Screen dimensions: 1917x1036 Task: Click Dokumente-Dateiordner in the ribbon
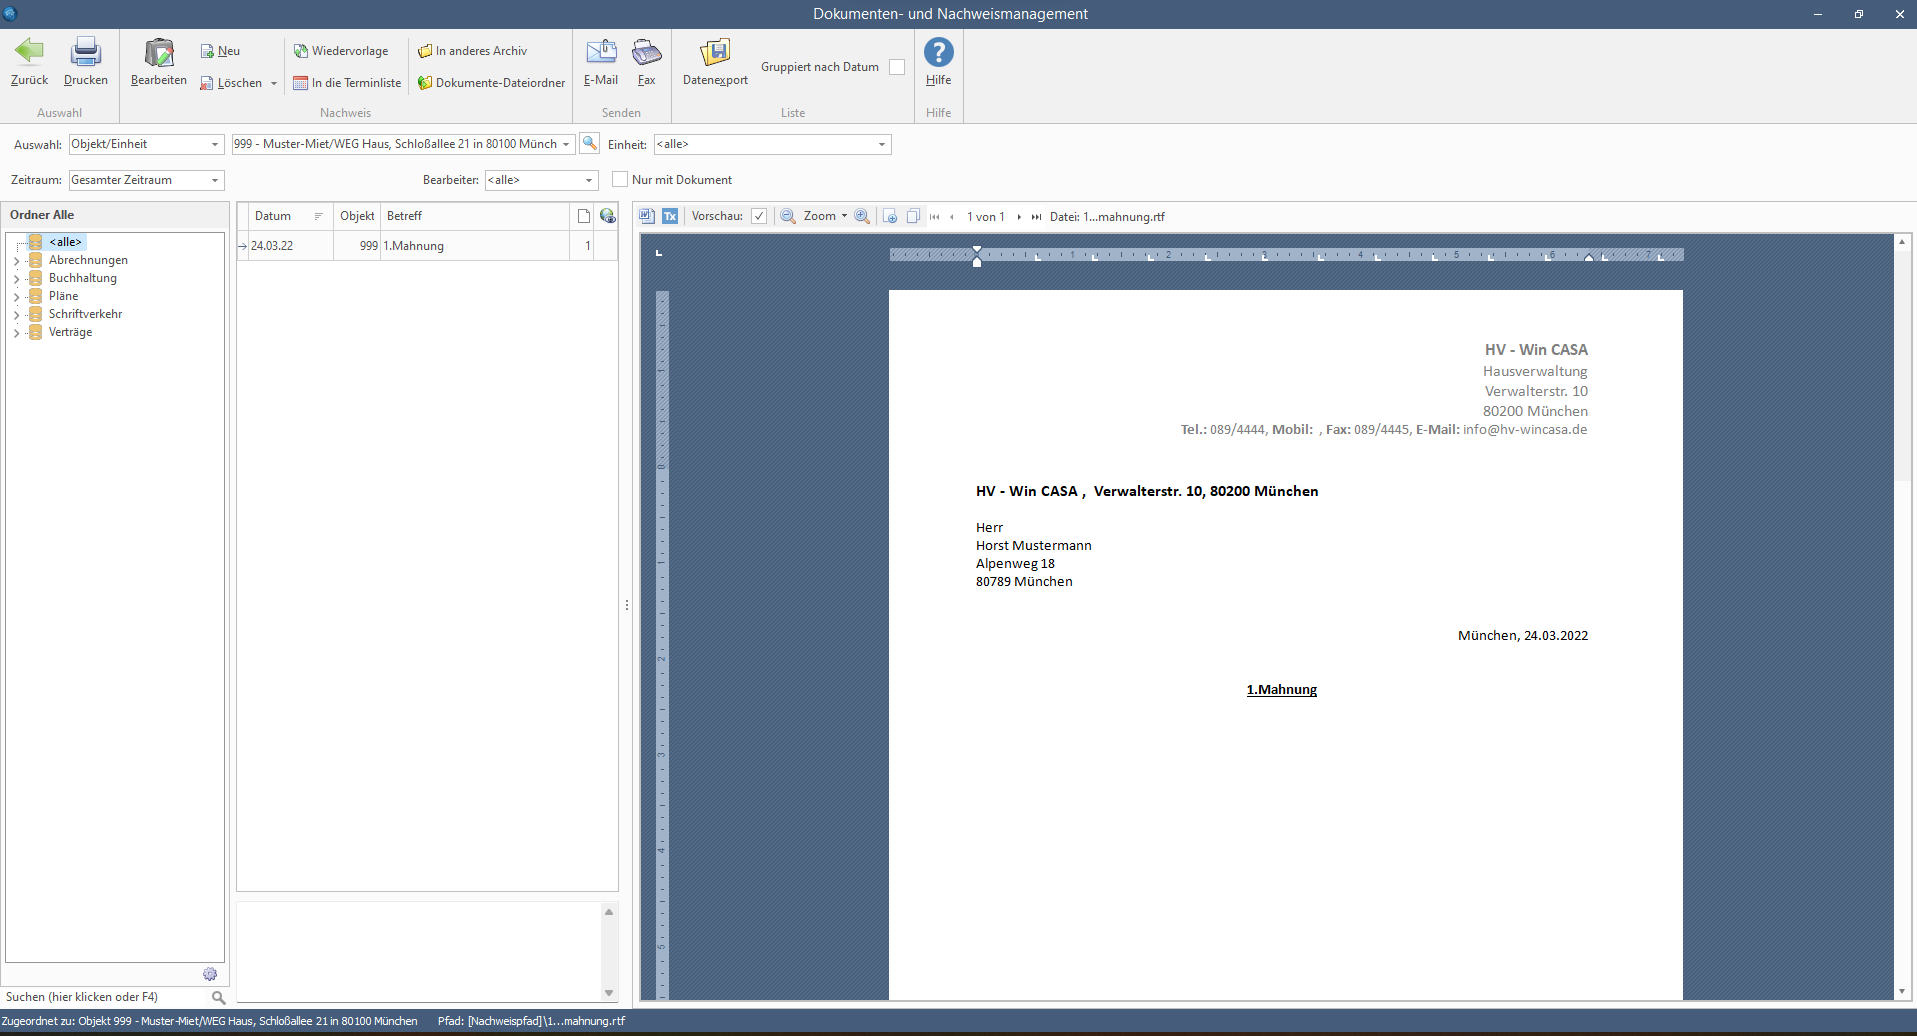(x=491, y=83)
